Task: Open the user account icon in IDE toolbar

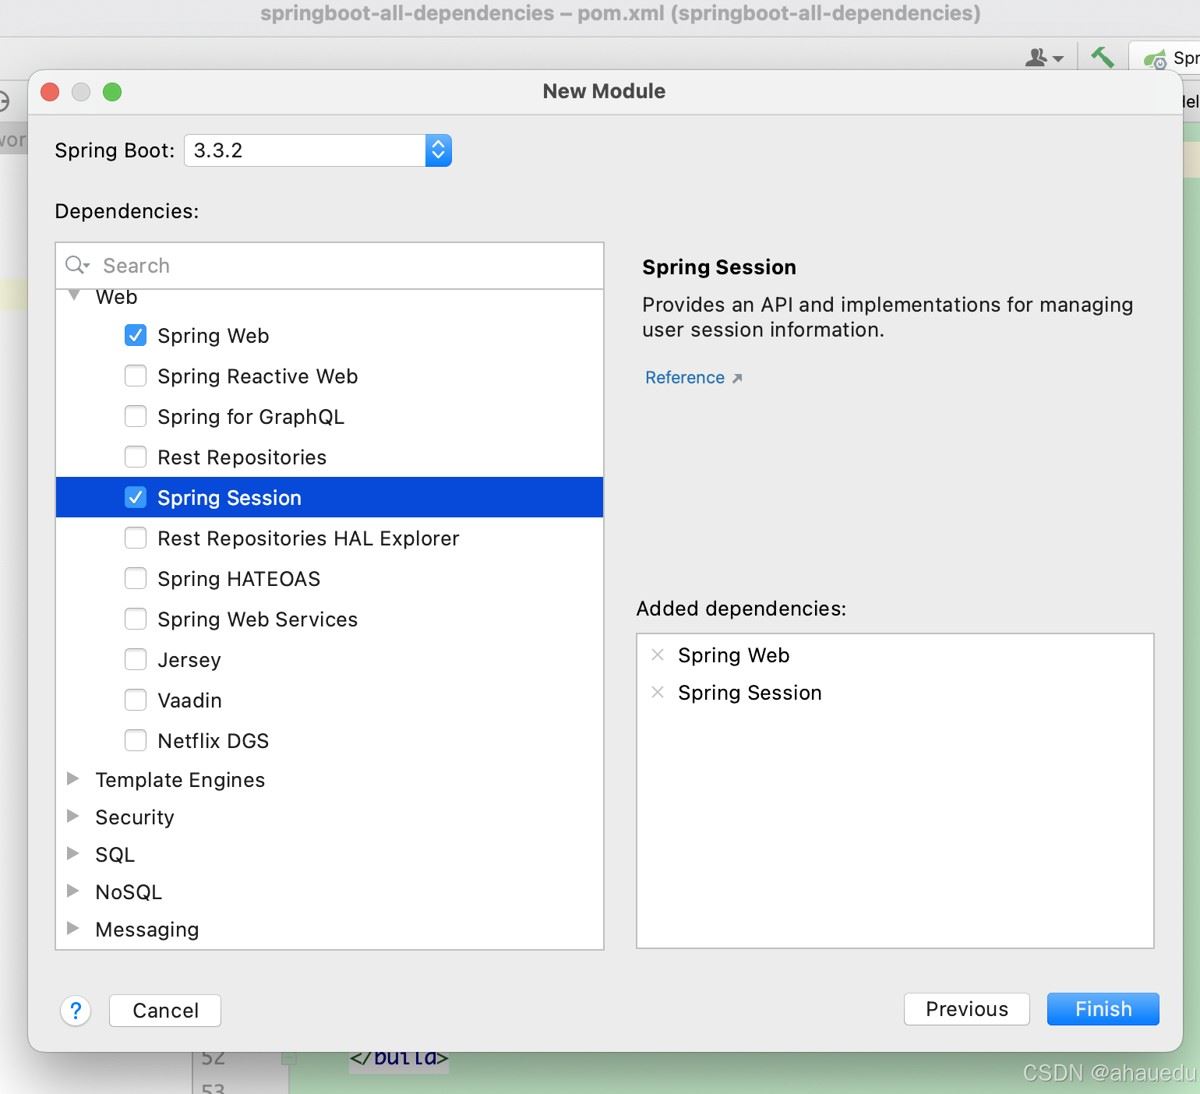Action: [x=1043, y=58]
